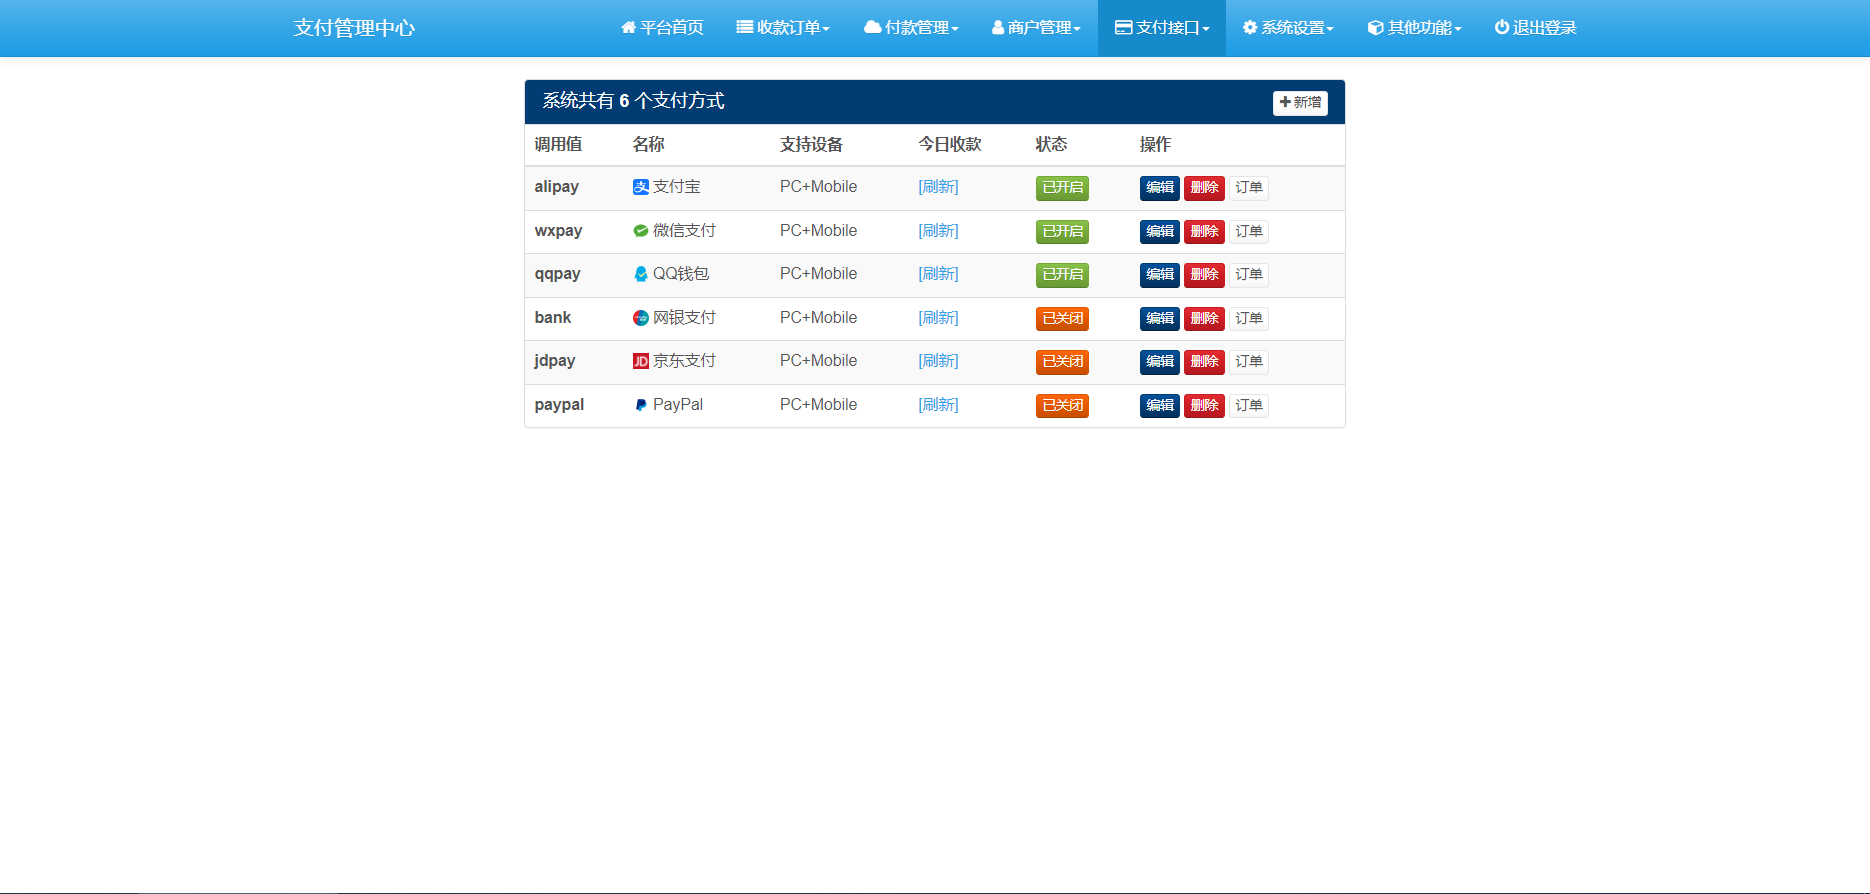Refresh today's receipts for paypal
The height and width of the screenshot is (894, 1870).
[x=938, y=405]
